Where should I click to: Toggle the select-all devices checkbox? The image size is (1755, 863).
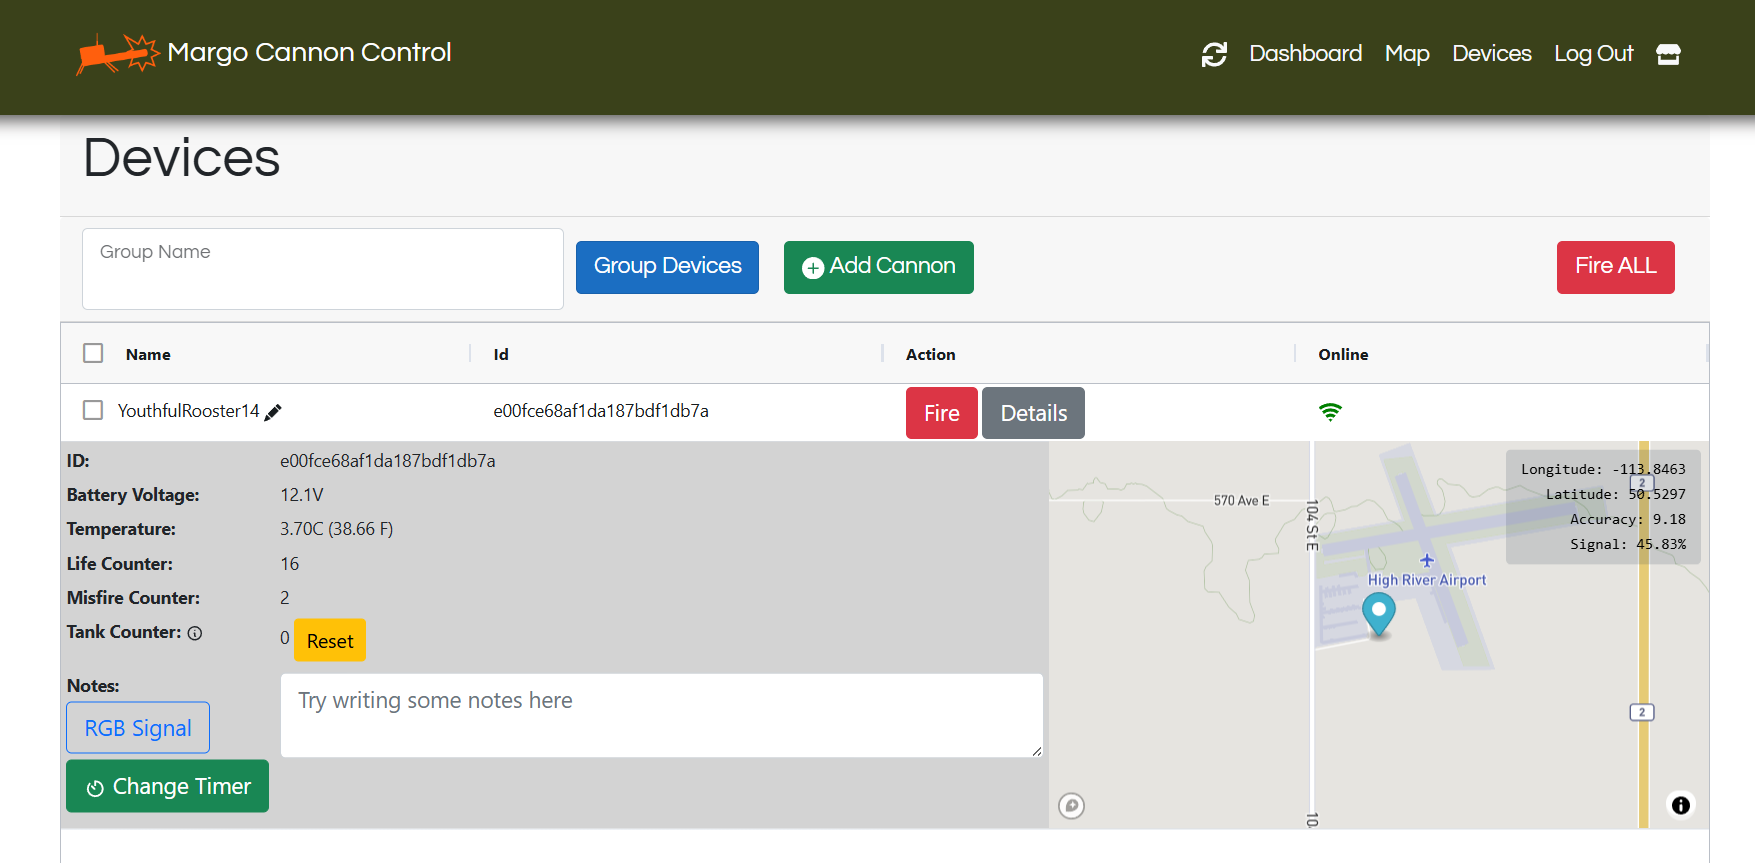click(x=93, y=353)
